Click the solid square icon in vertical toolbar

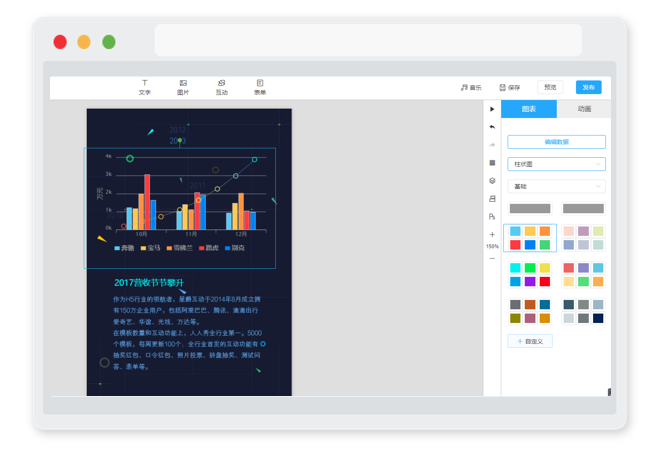(492, 163)
